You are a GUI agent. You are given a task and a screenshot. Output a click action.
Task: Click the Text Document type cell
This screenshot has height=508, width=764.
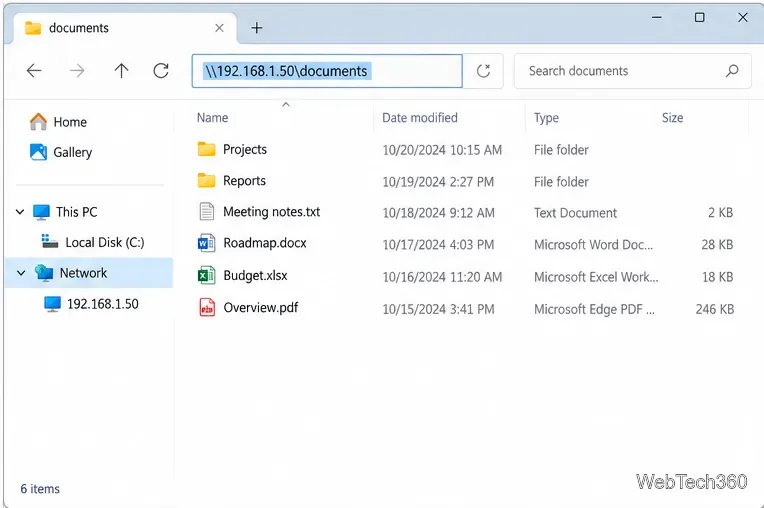tap(575, 213)
